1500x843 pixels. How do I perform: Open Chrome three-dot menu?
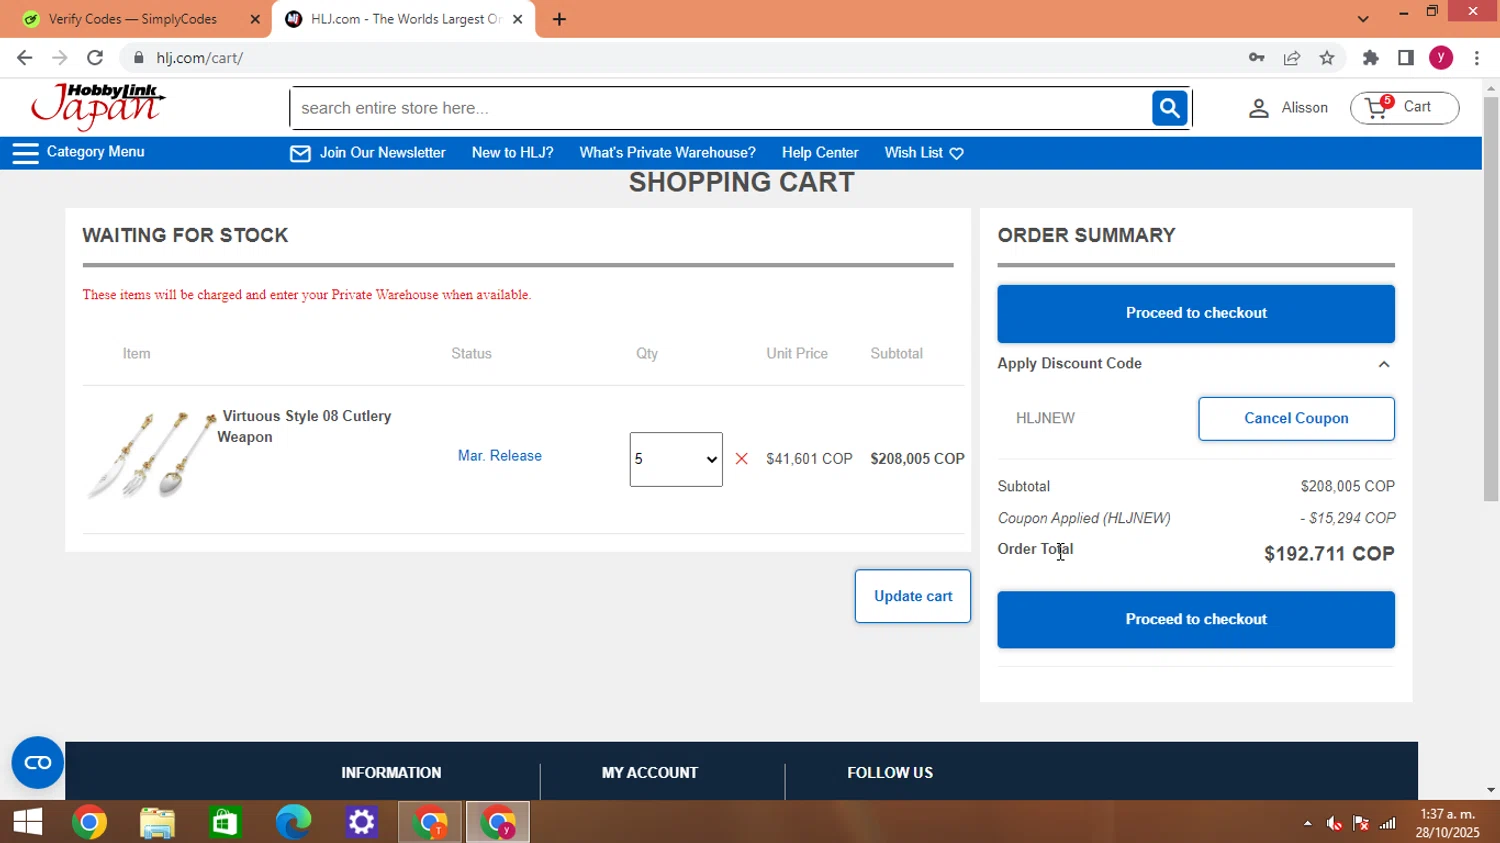pos(1477,58)
